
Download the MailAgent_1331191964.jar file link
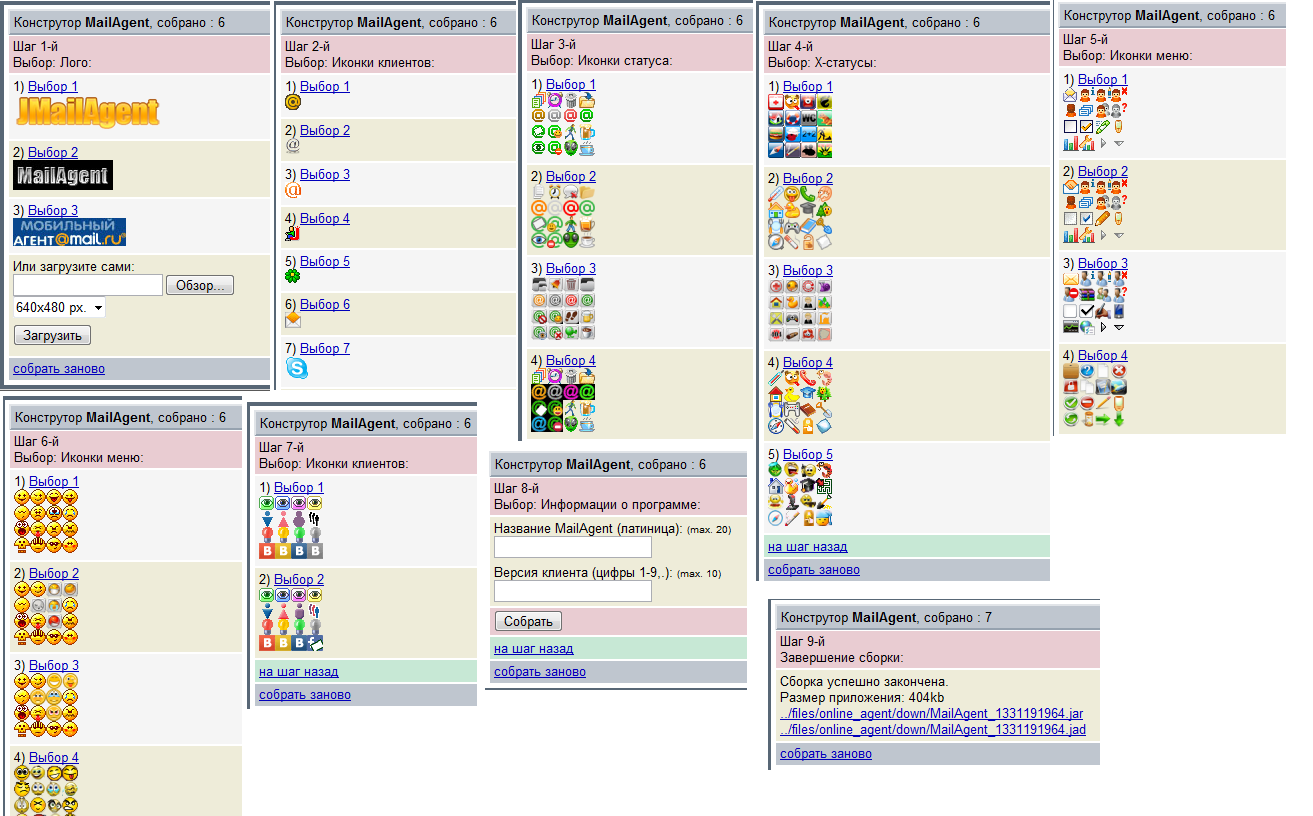pos(931,714)
